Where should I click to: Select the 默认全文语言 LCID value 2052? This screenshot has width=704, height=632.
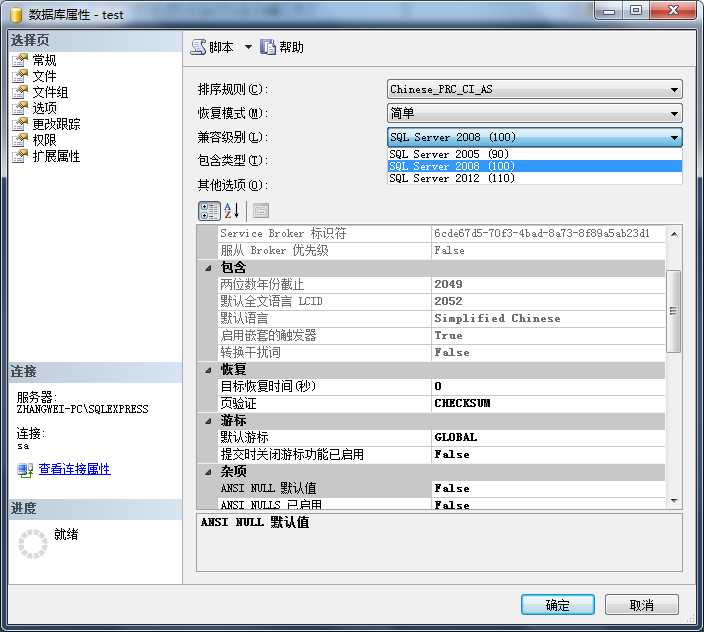[548, 301]
